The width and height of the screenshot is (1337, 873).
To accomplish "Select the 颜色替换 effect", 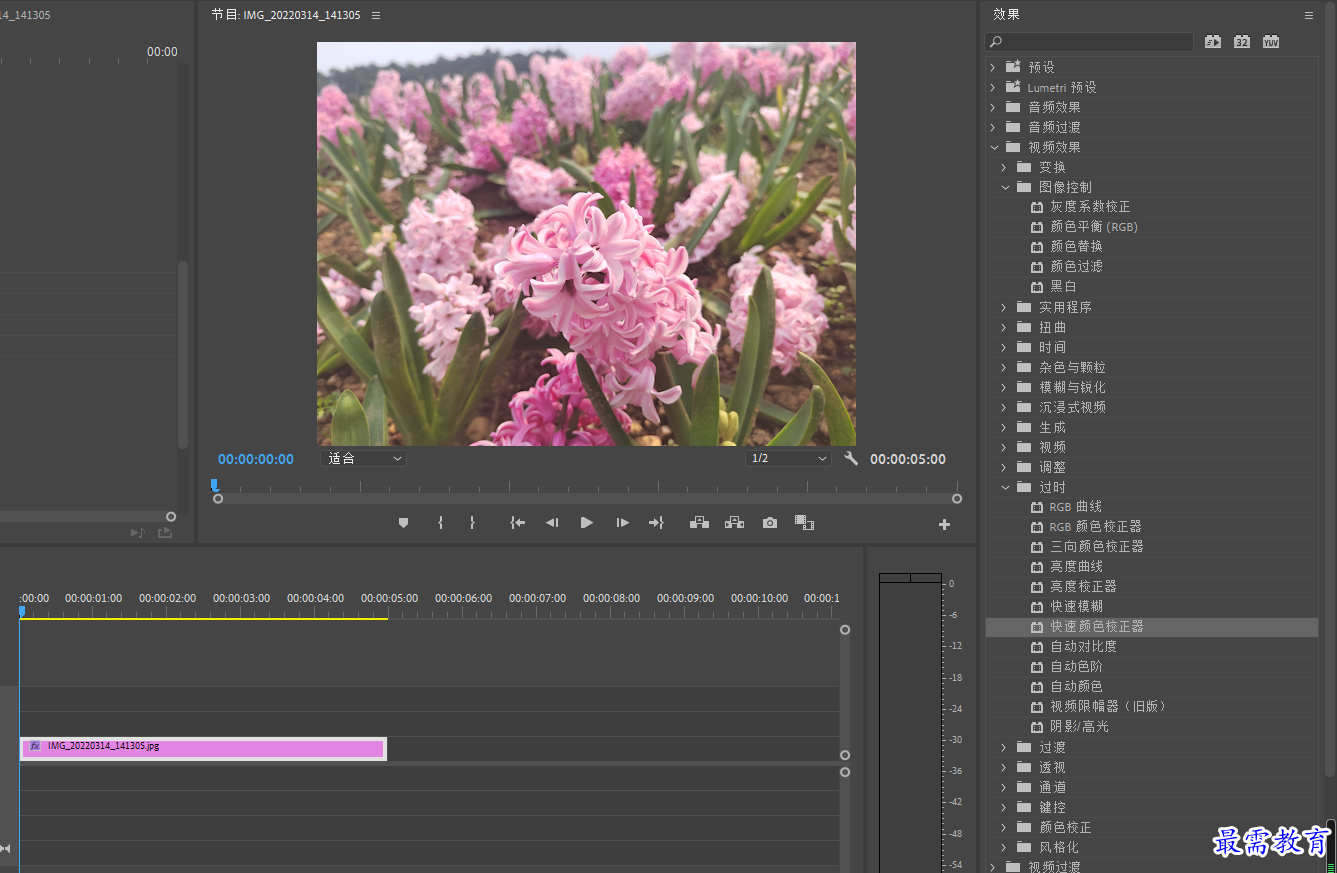I will point(1077,247).
